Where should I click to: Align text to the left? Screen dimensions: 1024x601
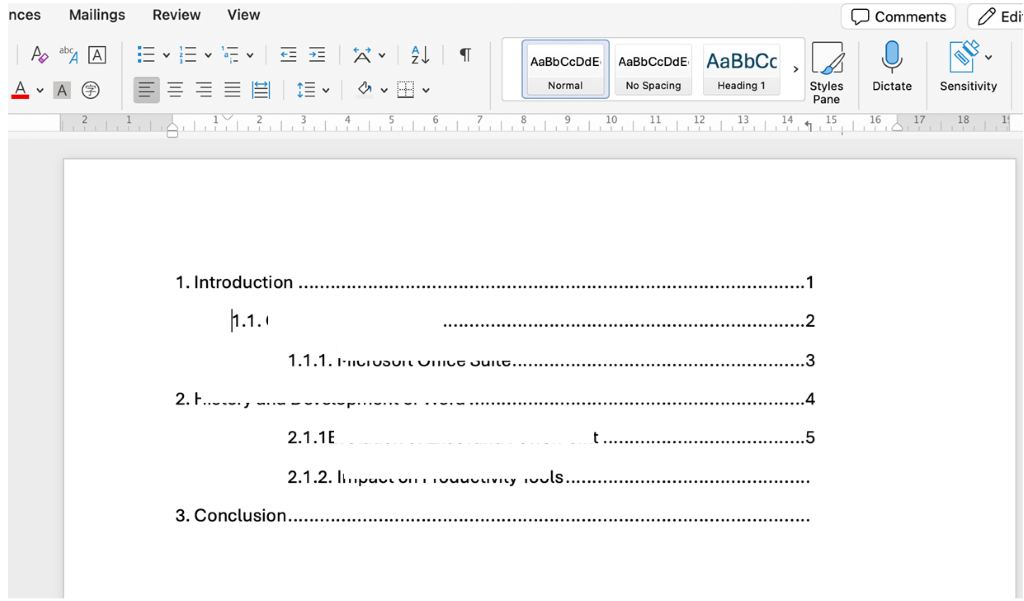point(146,90)
